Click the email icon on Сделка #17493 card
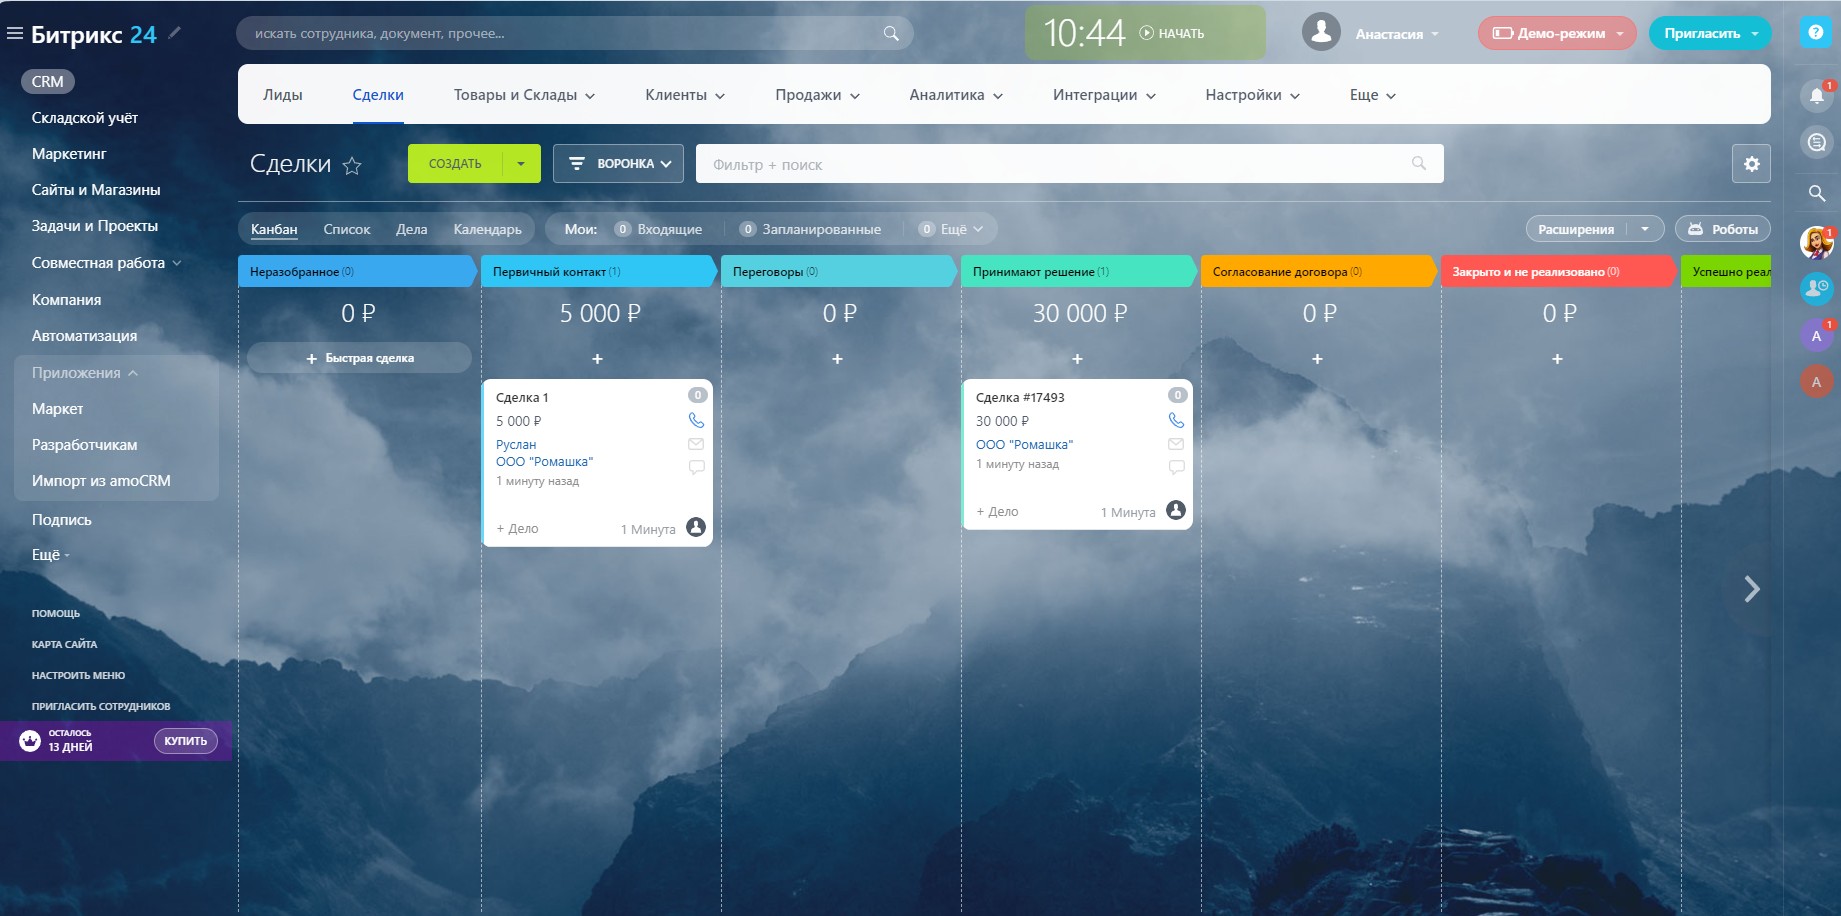Image resolution: width=1841 pixels, height=916 pixels. coord(1176,444)
